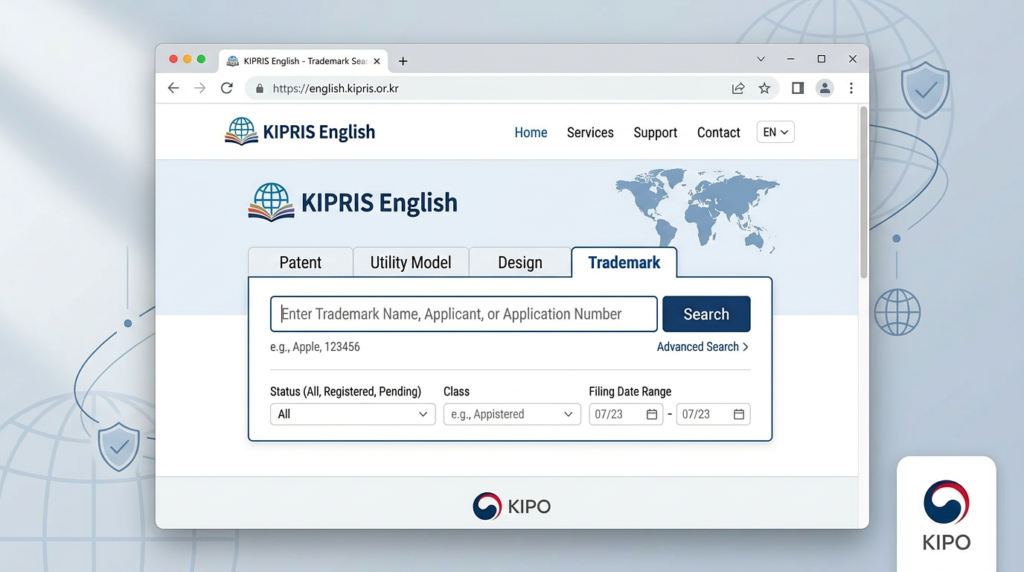Open the Services nav item
Viewport: 1024px width, 572px height.
pyautogui.click(x=590, y=133)
